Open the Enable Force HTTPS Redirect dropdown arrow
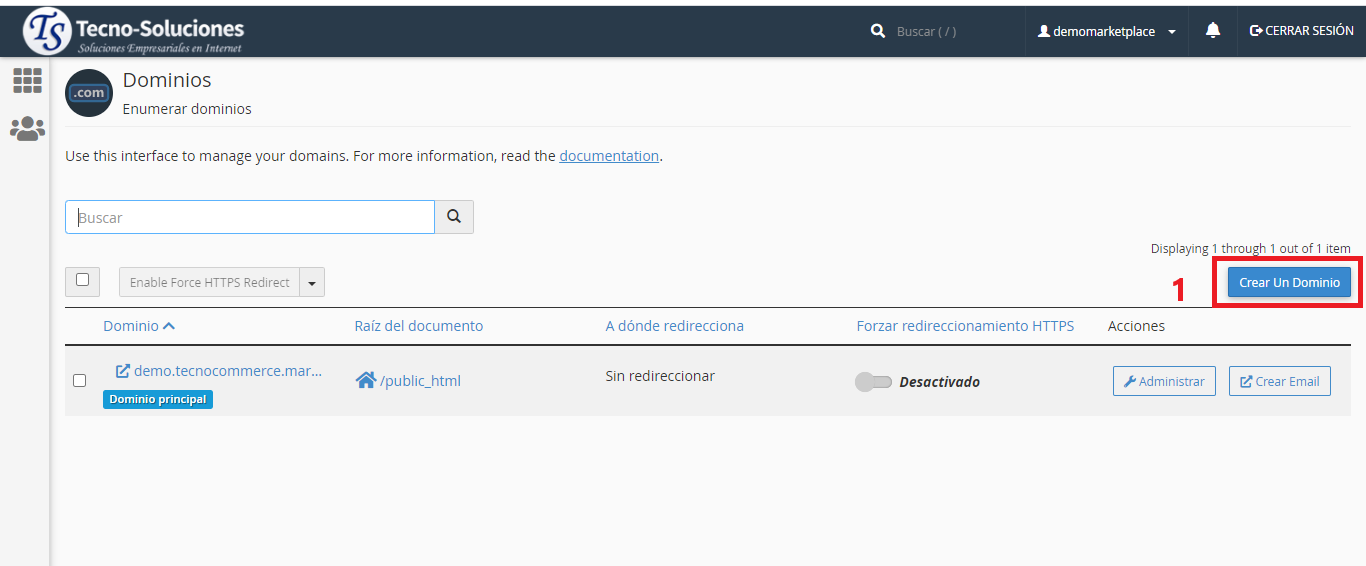The image size is (1366, 566). (x=312, y=283)
